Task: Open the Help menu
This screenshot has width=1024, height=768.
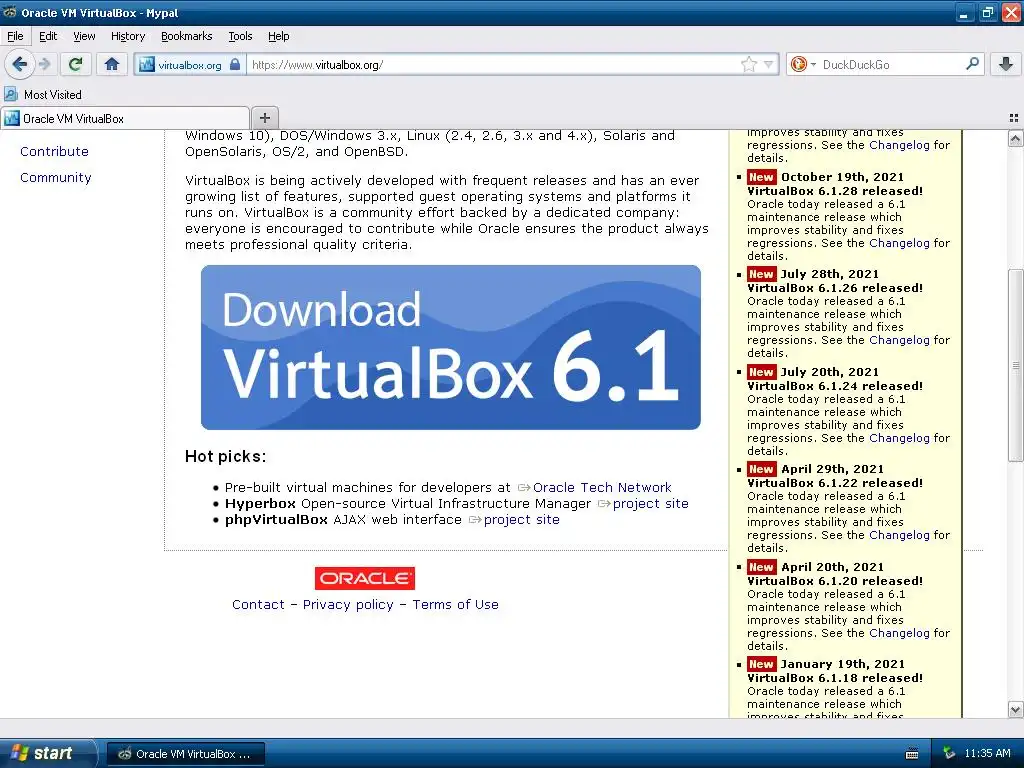Action: [278, 37]
